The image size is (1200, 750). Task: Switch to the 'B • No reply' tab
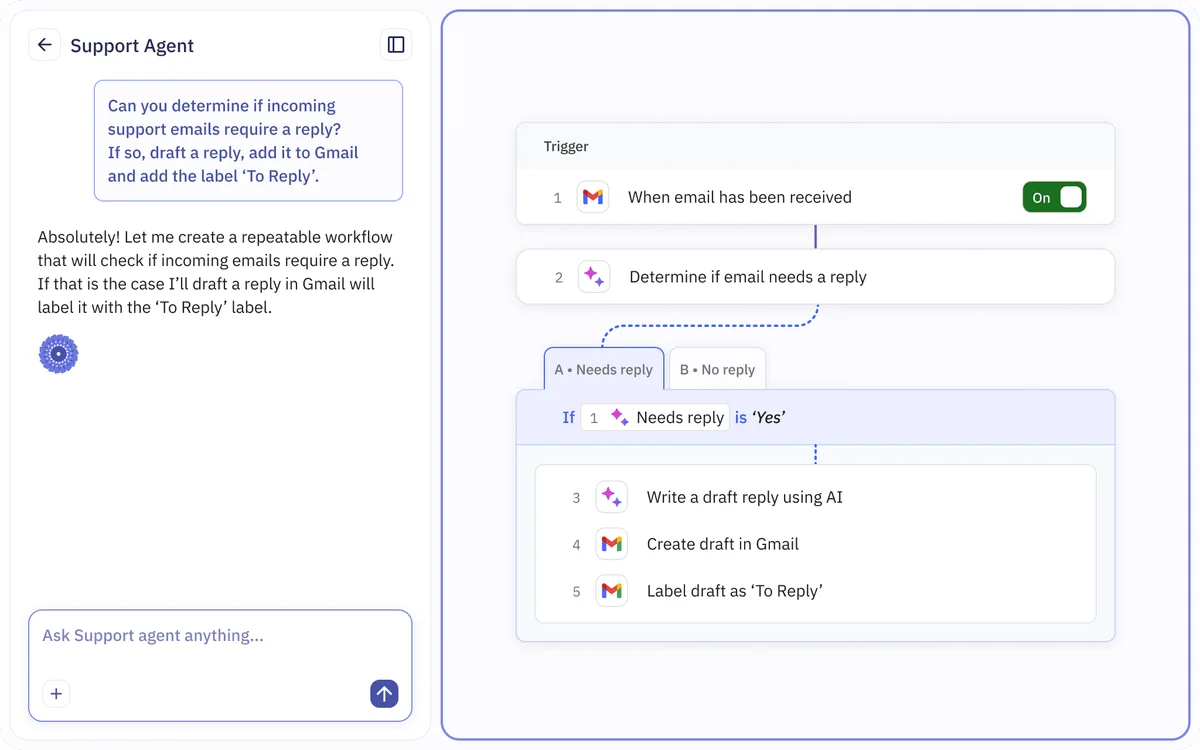(717, 369)
